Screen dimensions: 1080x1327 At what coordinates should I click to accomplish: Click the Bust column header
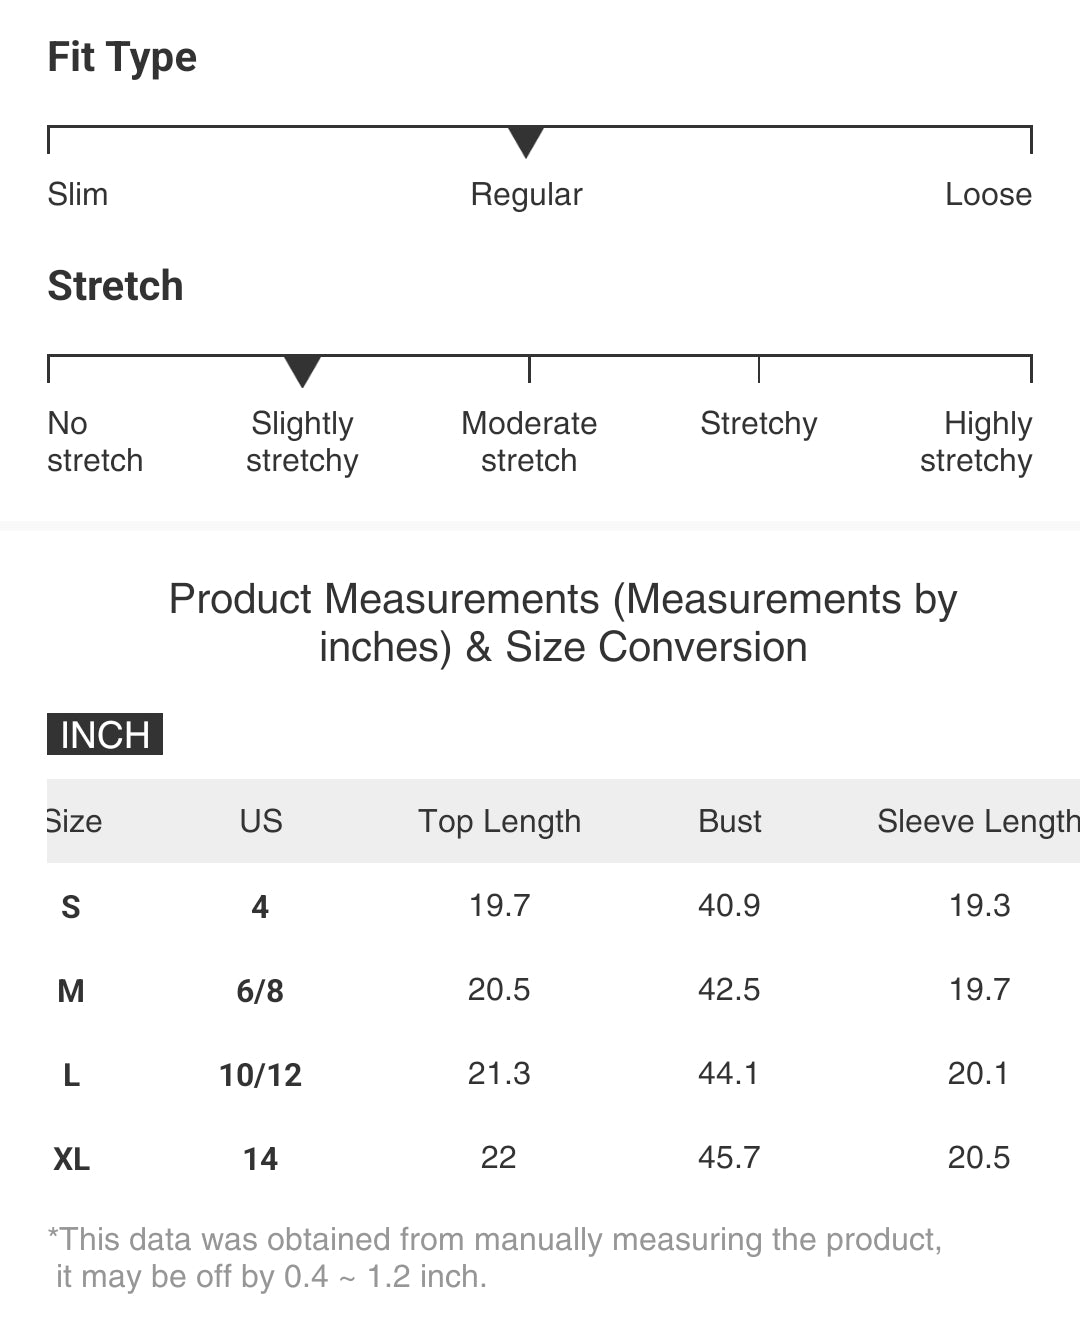pos(730,821)
